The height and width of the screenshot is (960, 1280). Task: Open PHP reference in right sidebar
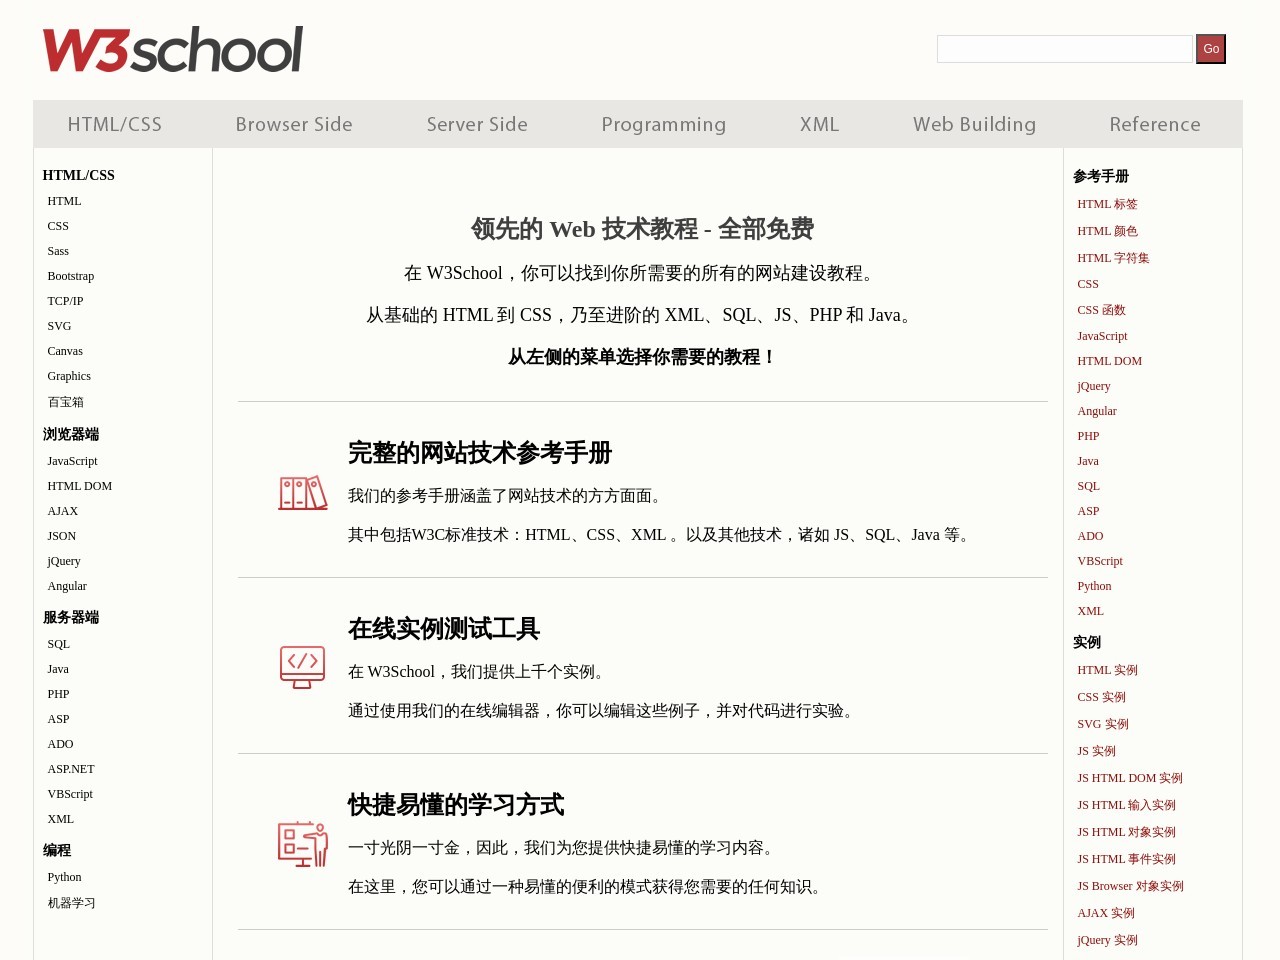pyautogui.click(x=1088, y=436)
